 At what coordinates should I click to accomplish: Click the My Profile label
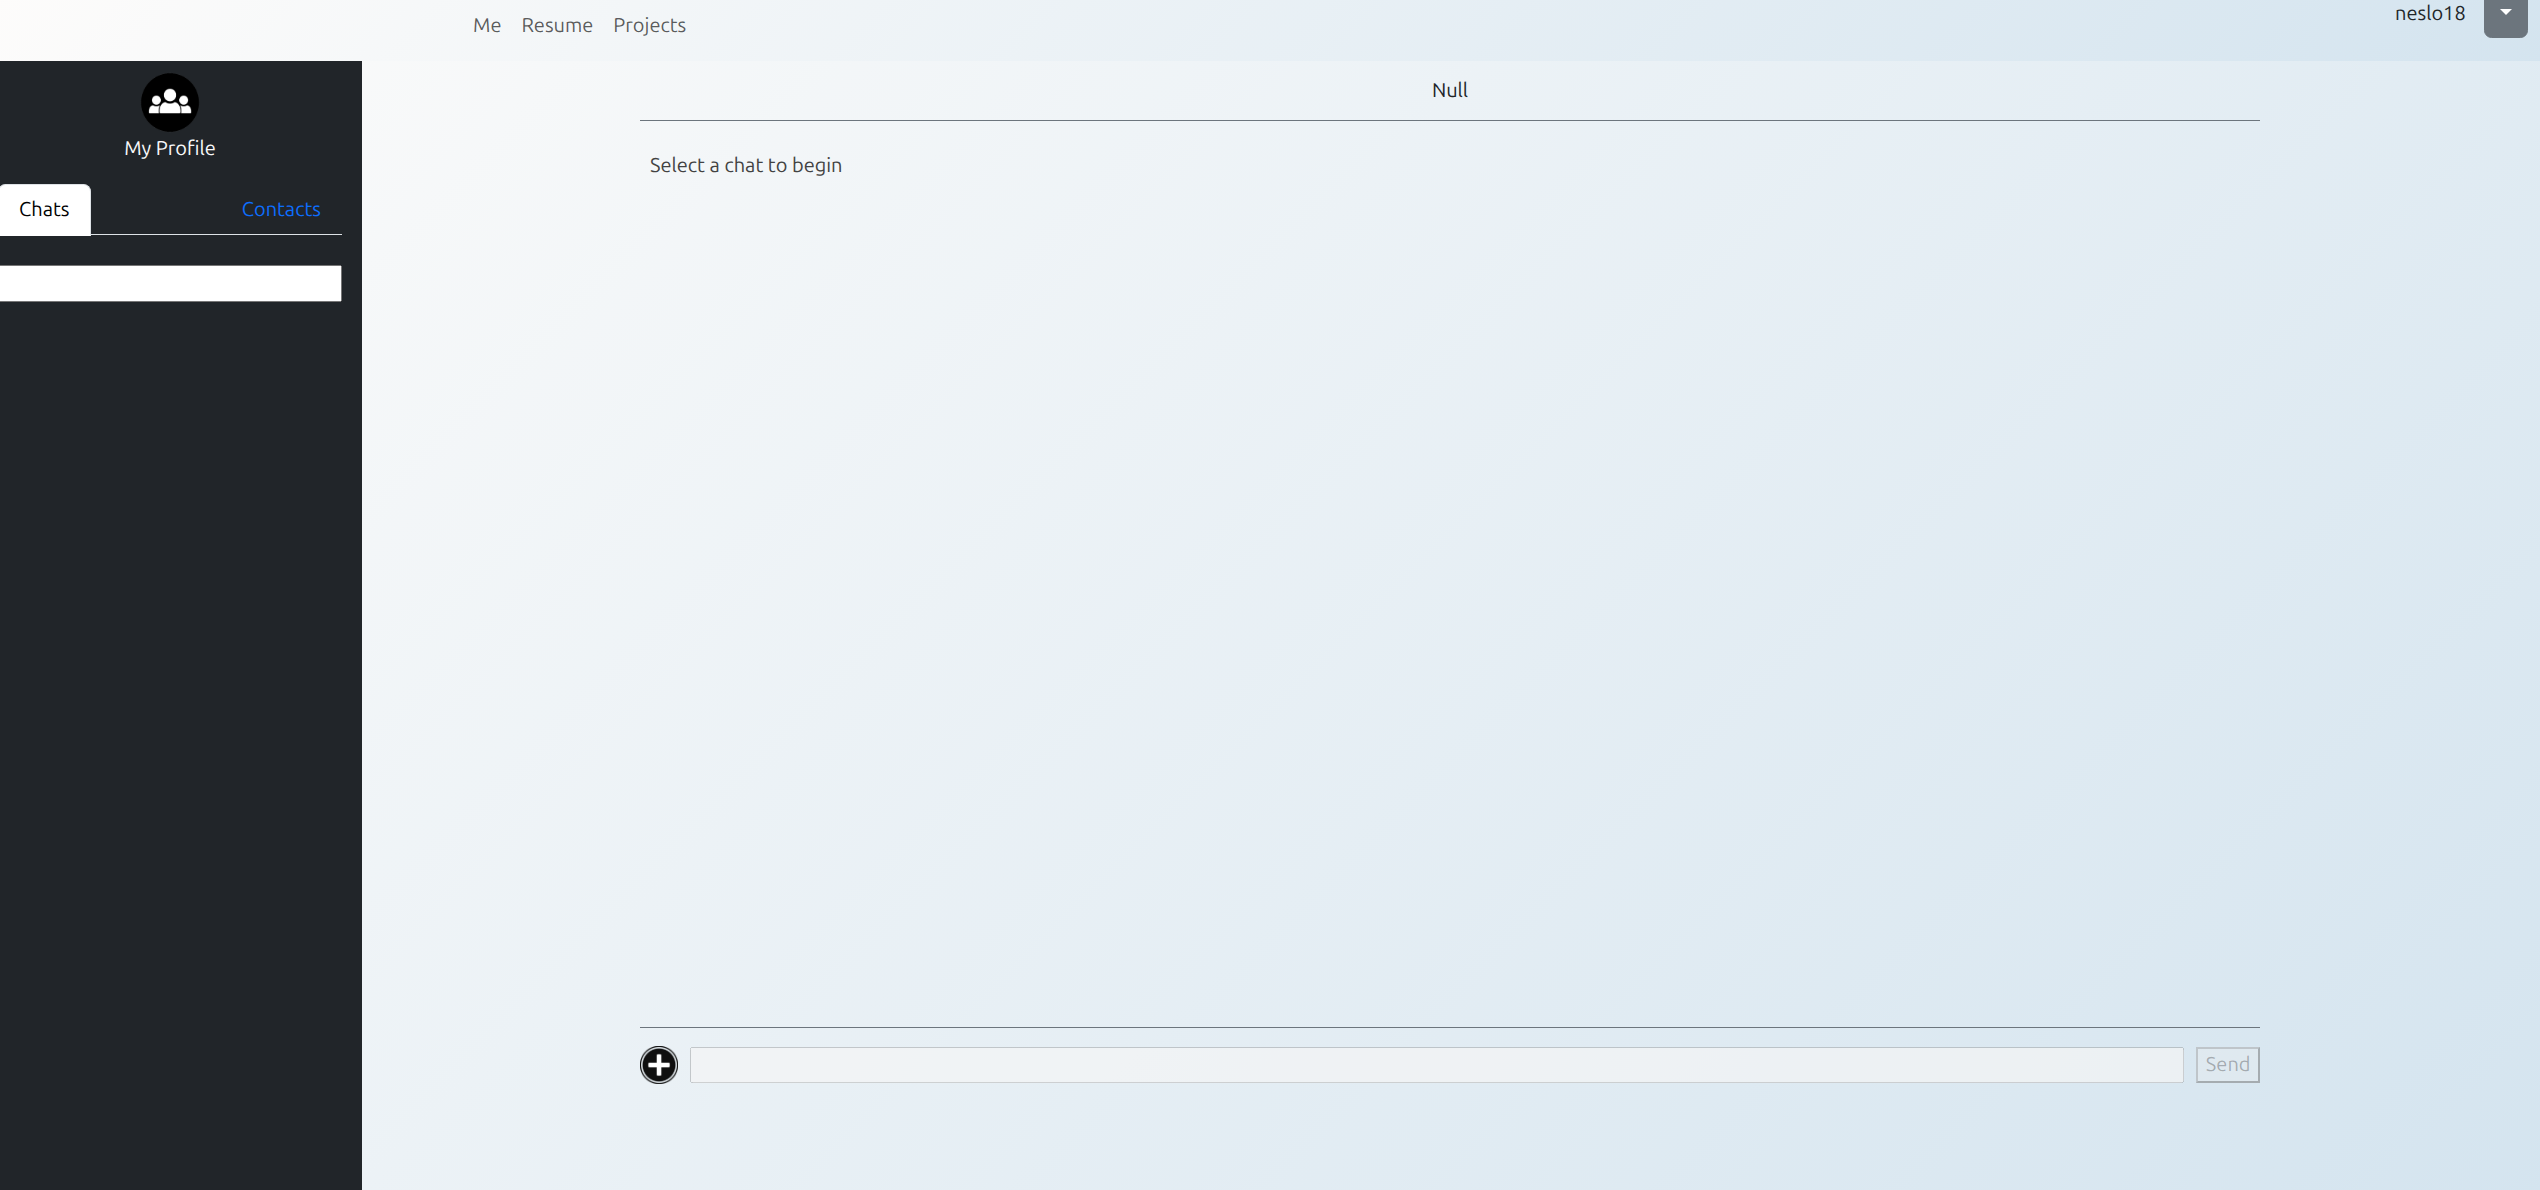click(169, 148)
